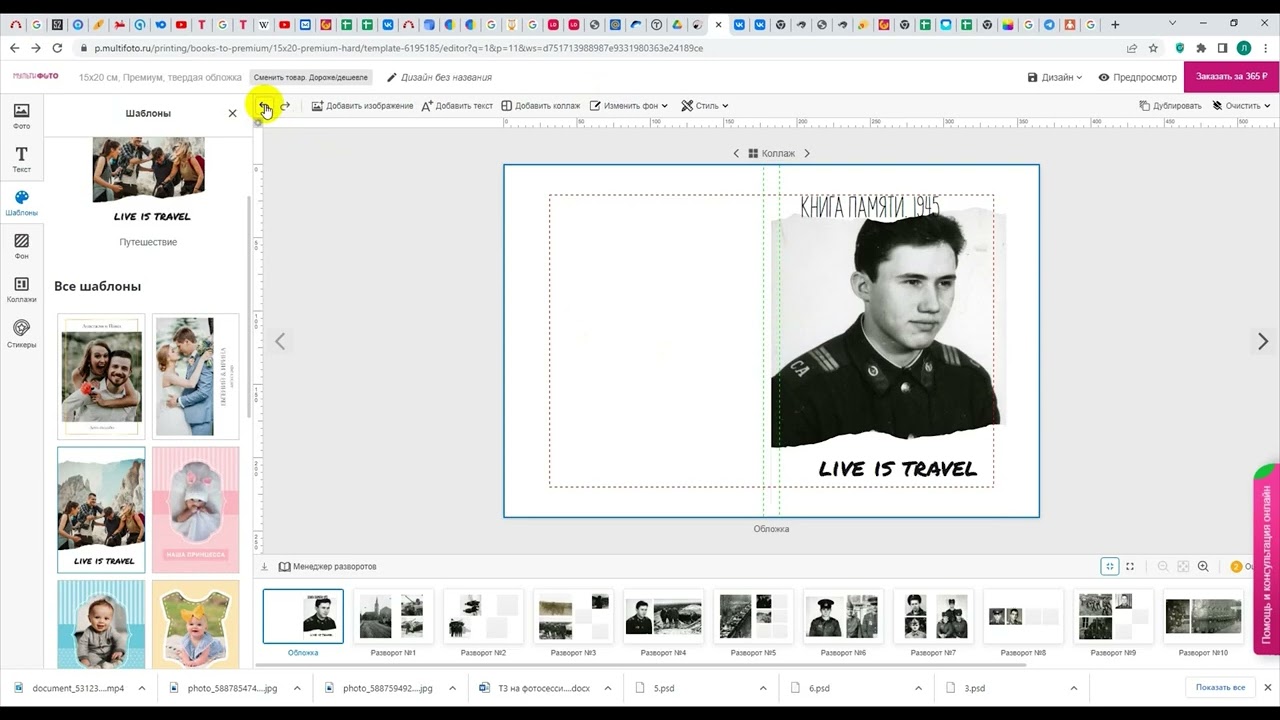The width and height of the screenshot is (1280, 720).
Task: Open the 5.psd download options arrow
Action: point(763,688)
